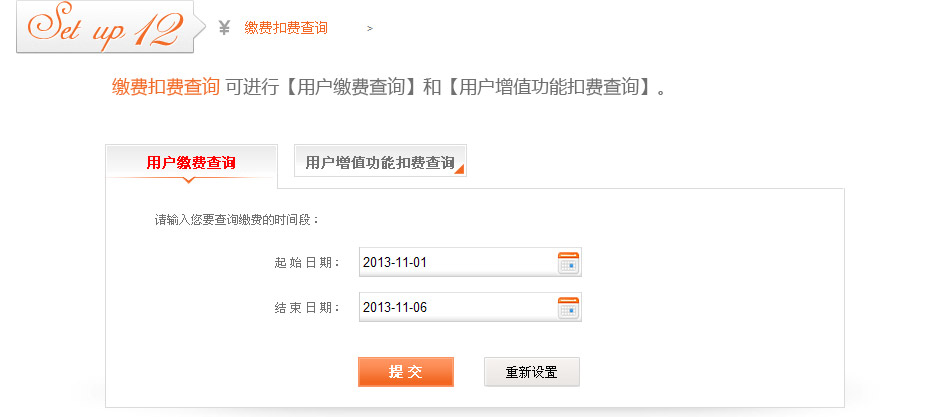The height and width of the screenshot is (417, 950).
Task: Click the 缴费扣费查询 breadcrumb link beside the yen icon
Action: tap(286, 28)
